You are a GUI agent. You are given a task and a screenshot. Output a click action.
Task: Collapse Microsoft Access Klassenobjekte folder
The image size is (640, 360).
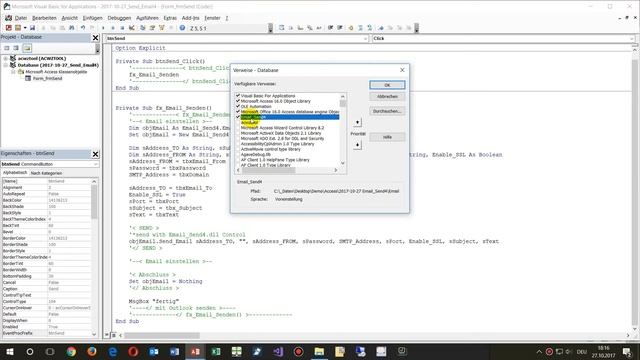point(13,72)
